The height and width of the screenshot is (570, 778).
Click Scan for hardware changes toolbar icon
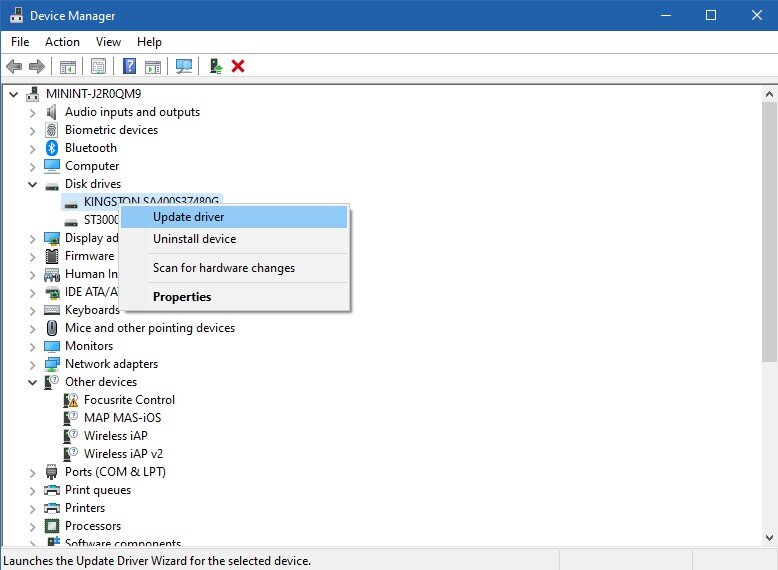click(x=184, y=66)
